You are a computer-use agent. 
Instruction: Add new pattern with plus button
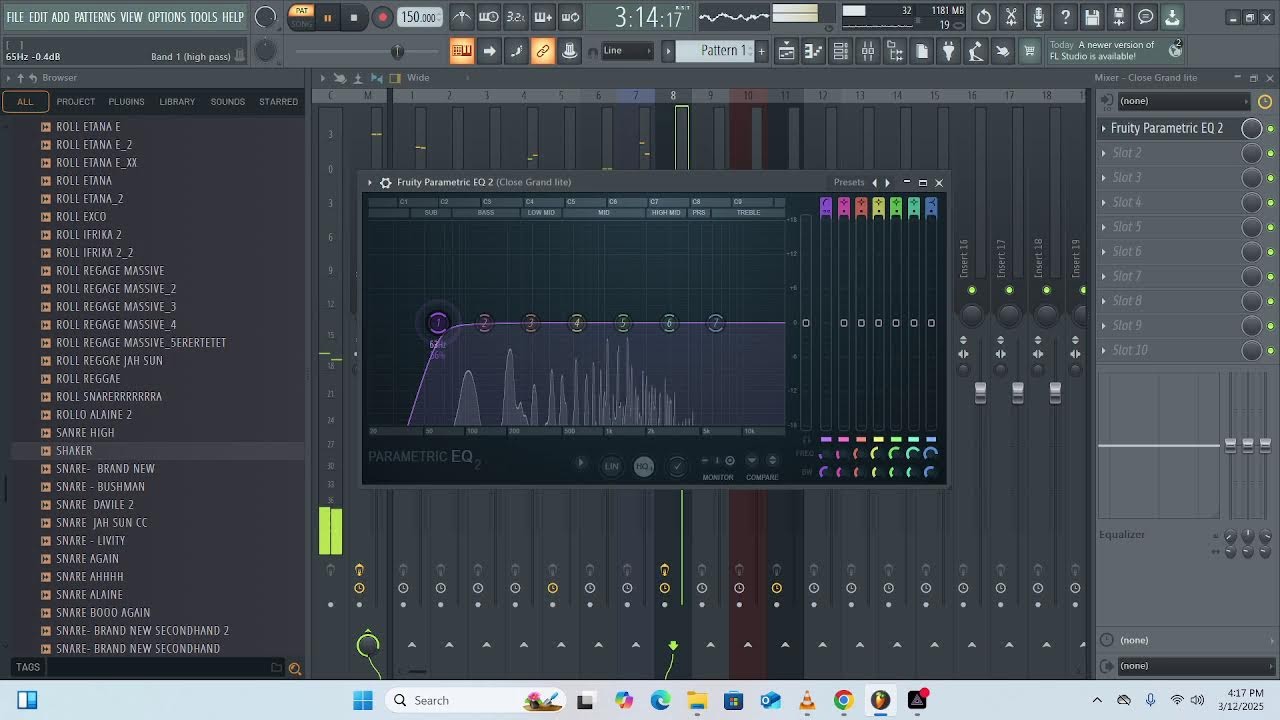pyautogui.click(x=761, y=51)
